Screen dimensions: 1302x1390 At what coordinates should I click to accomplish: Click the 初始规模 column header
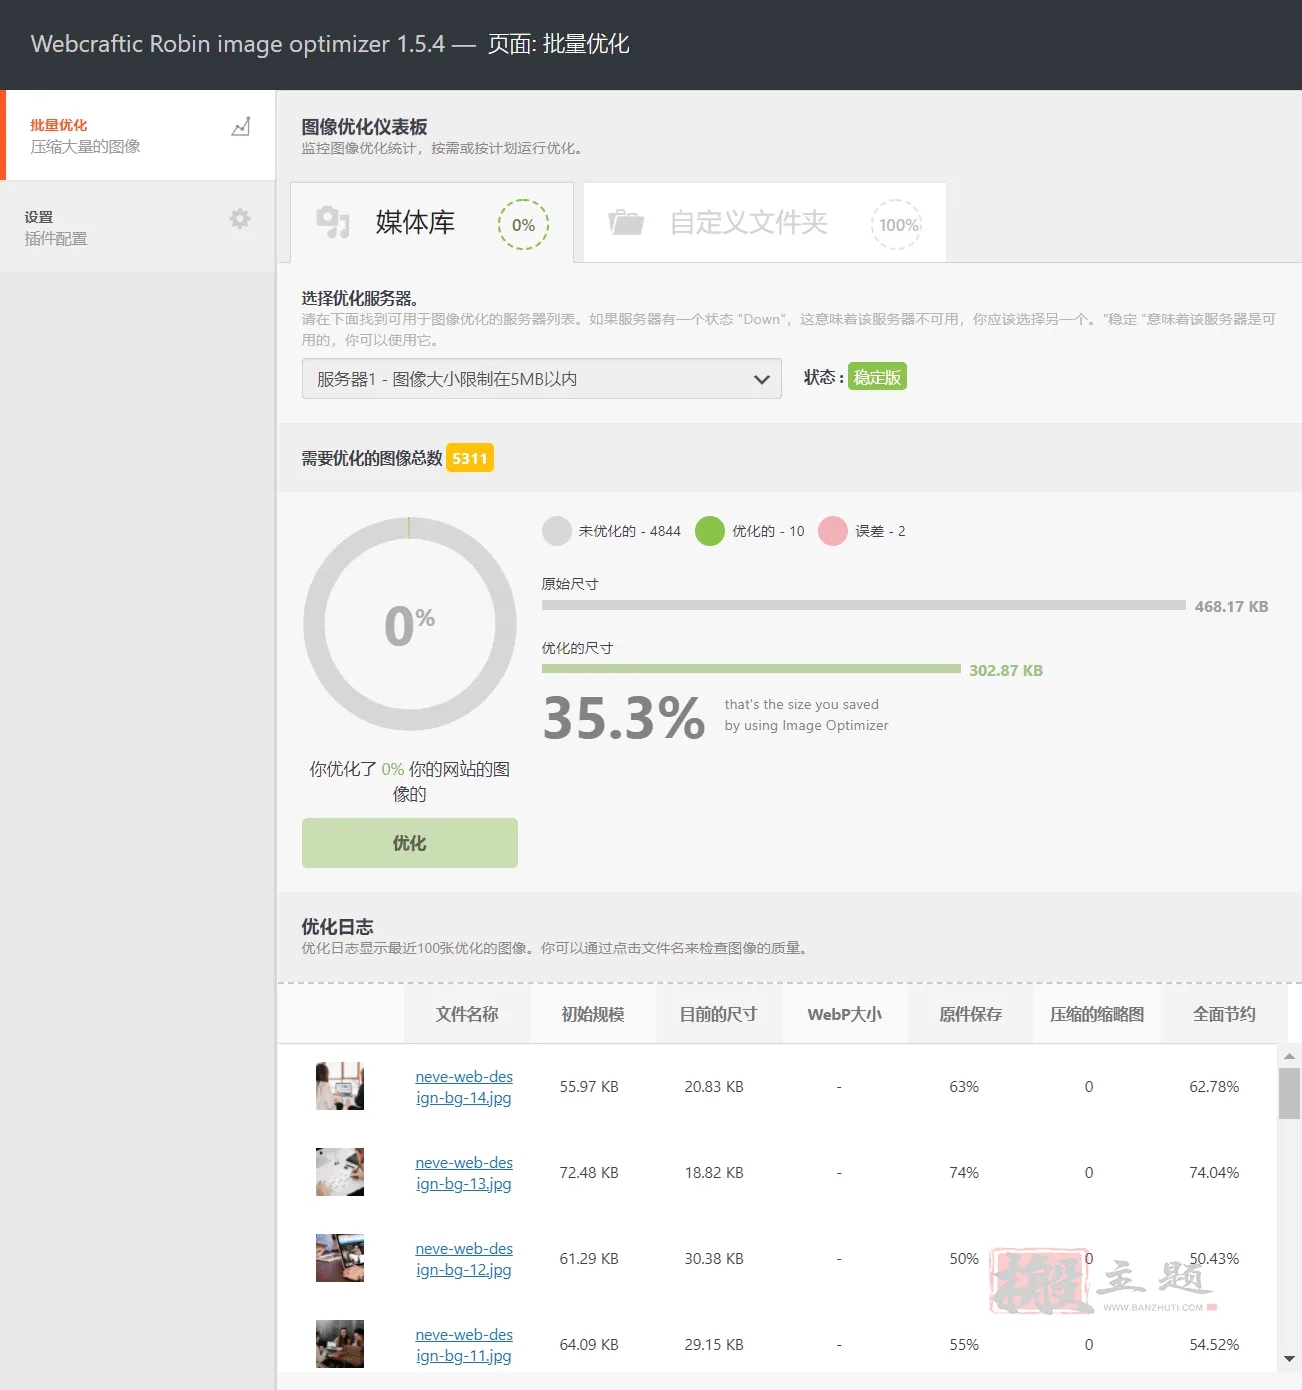point(593,1014)
